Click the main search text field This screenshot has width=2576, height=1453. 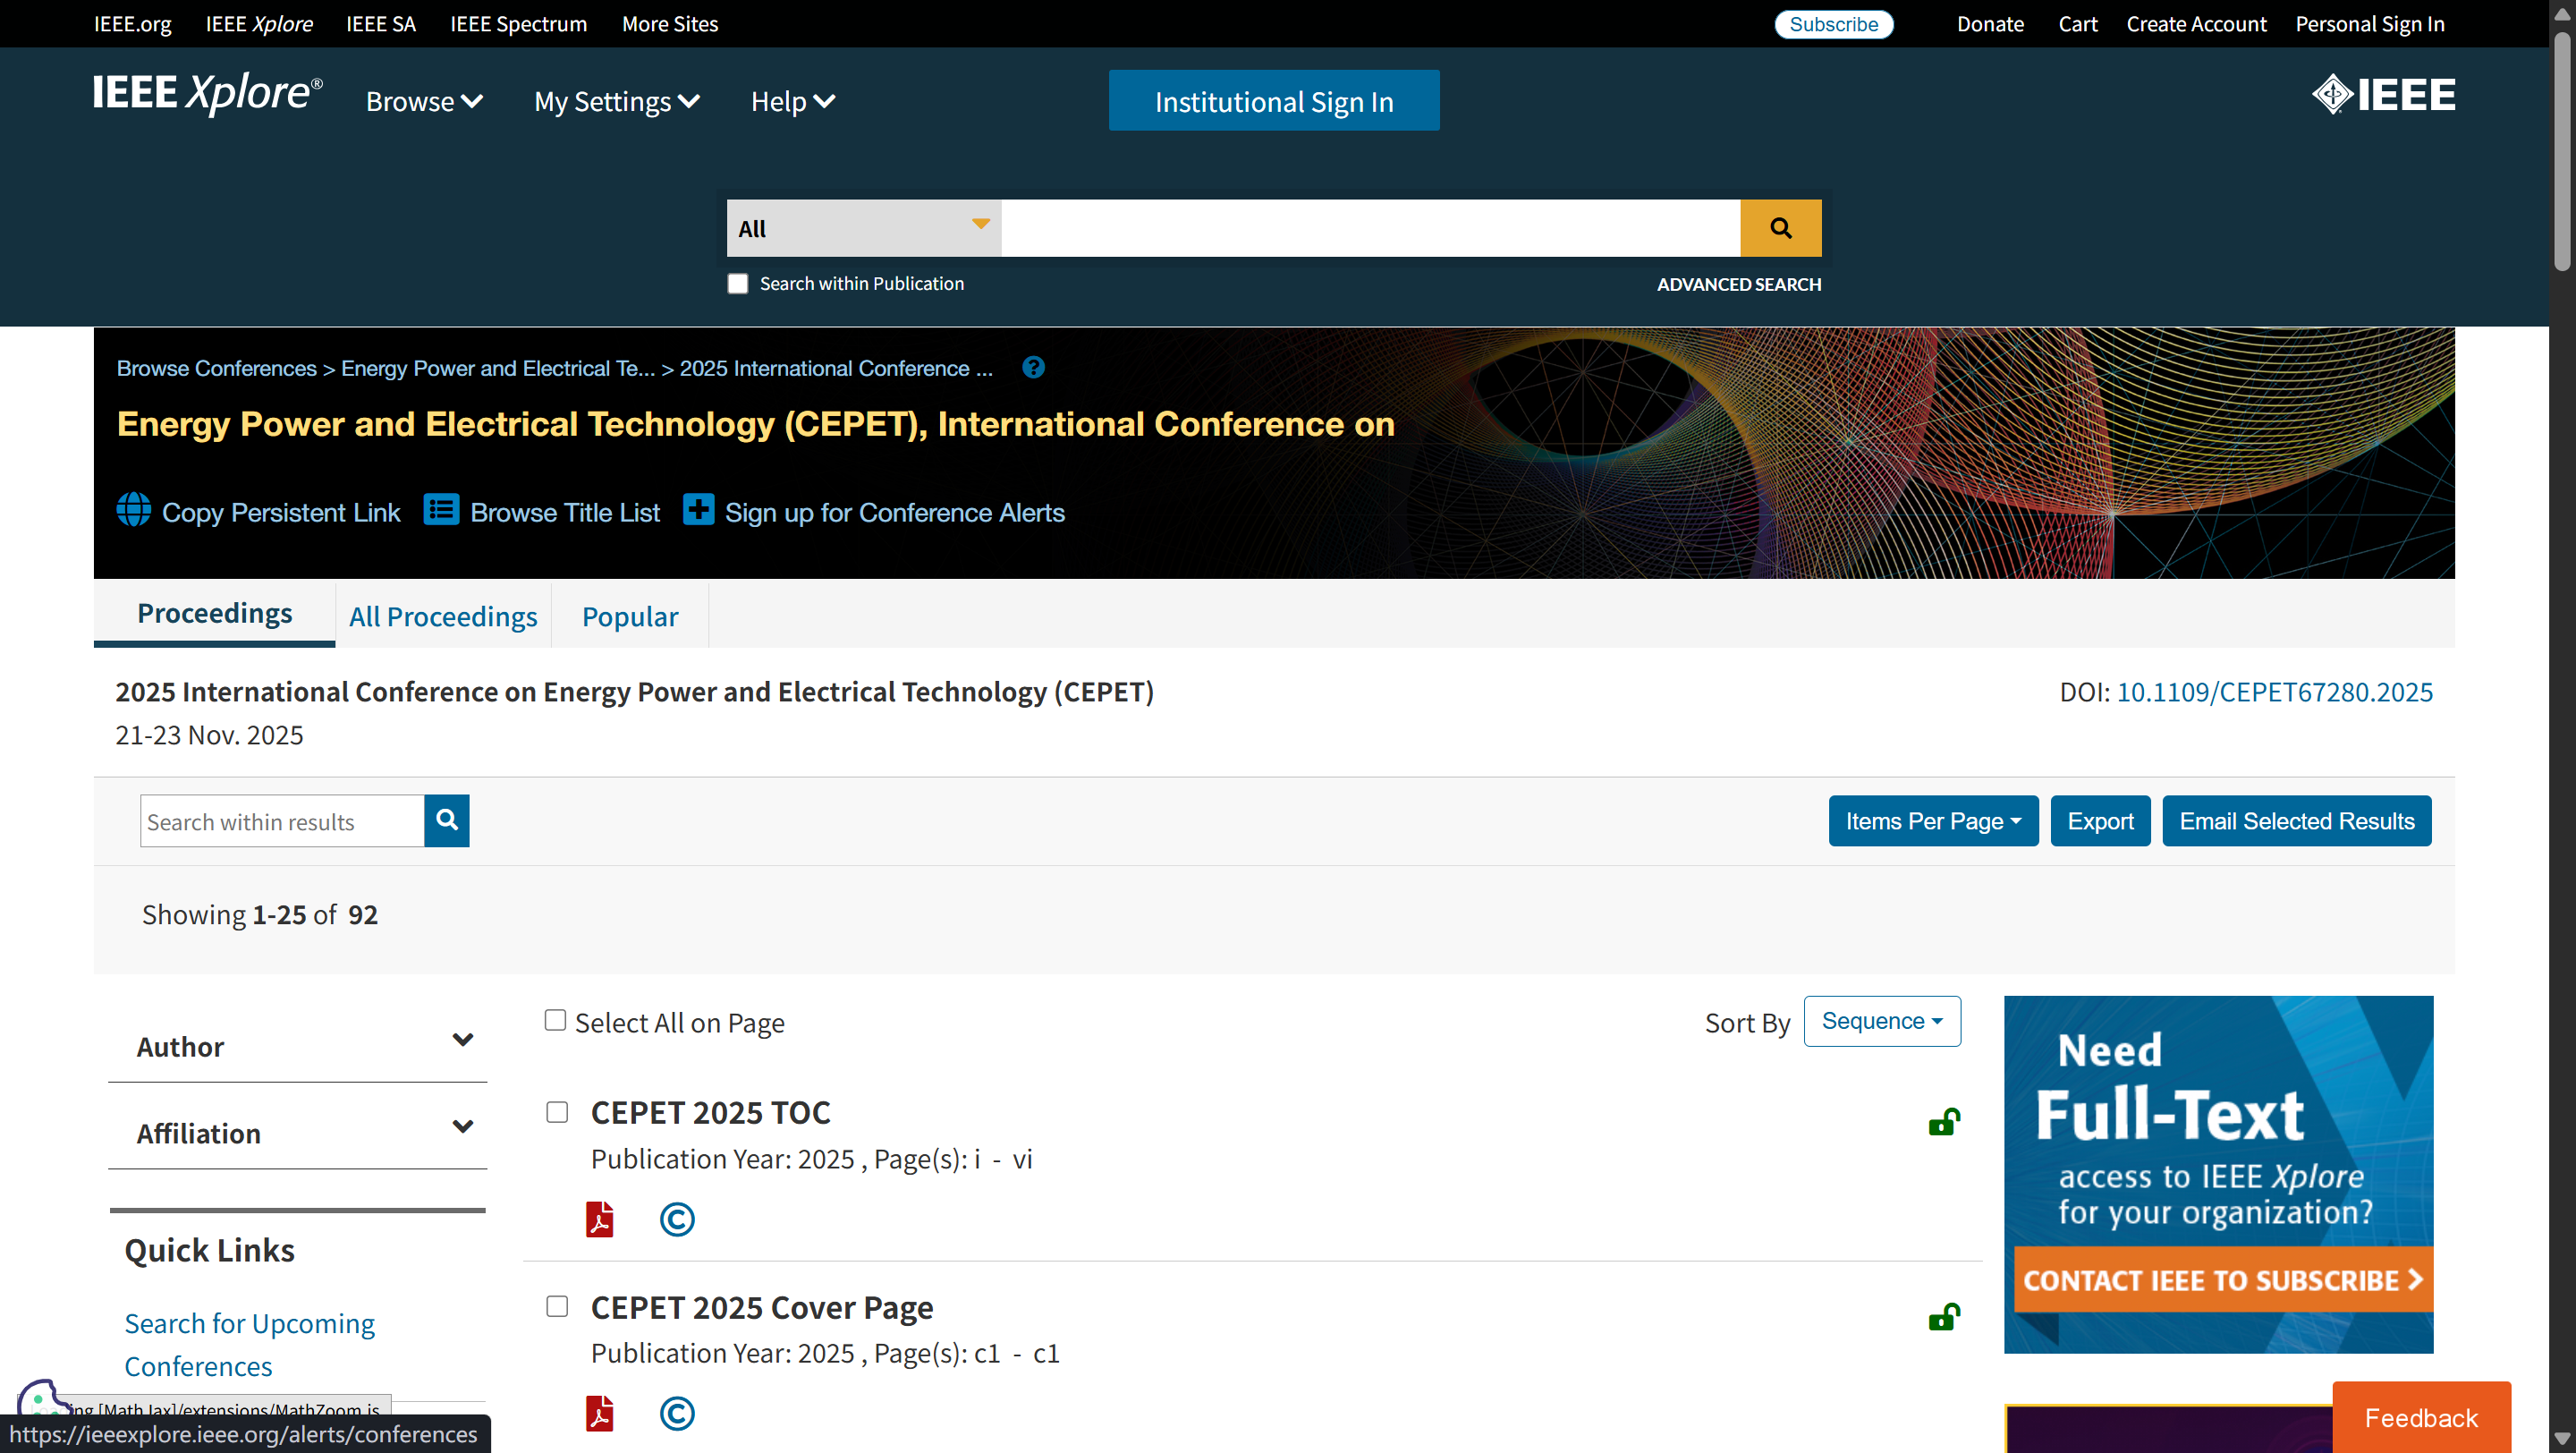tap(1371, 228)
